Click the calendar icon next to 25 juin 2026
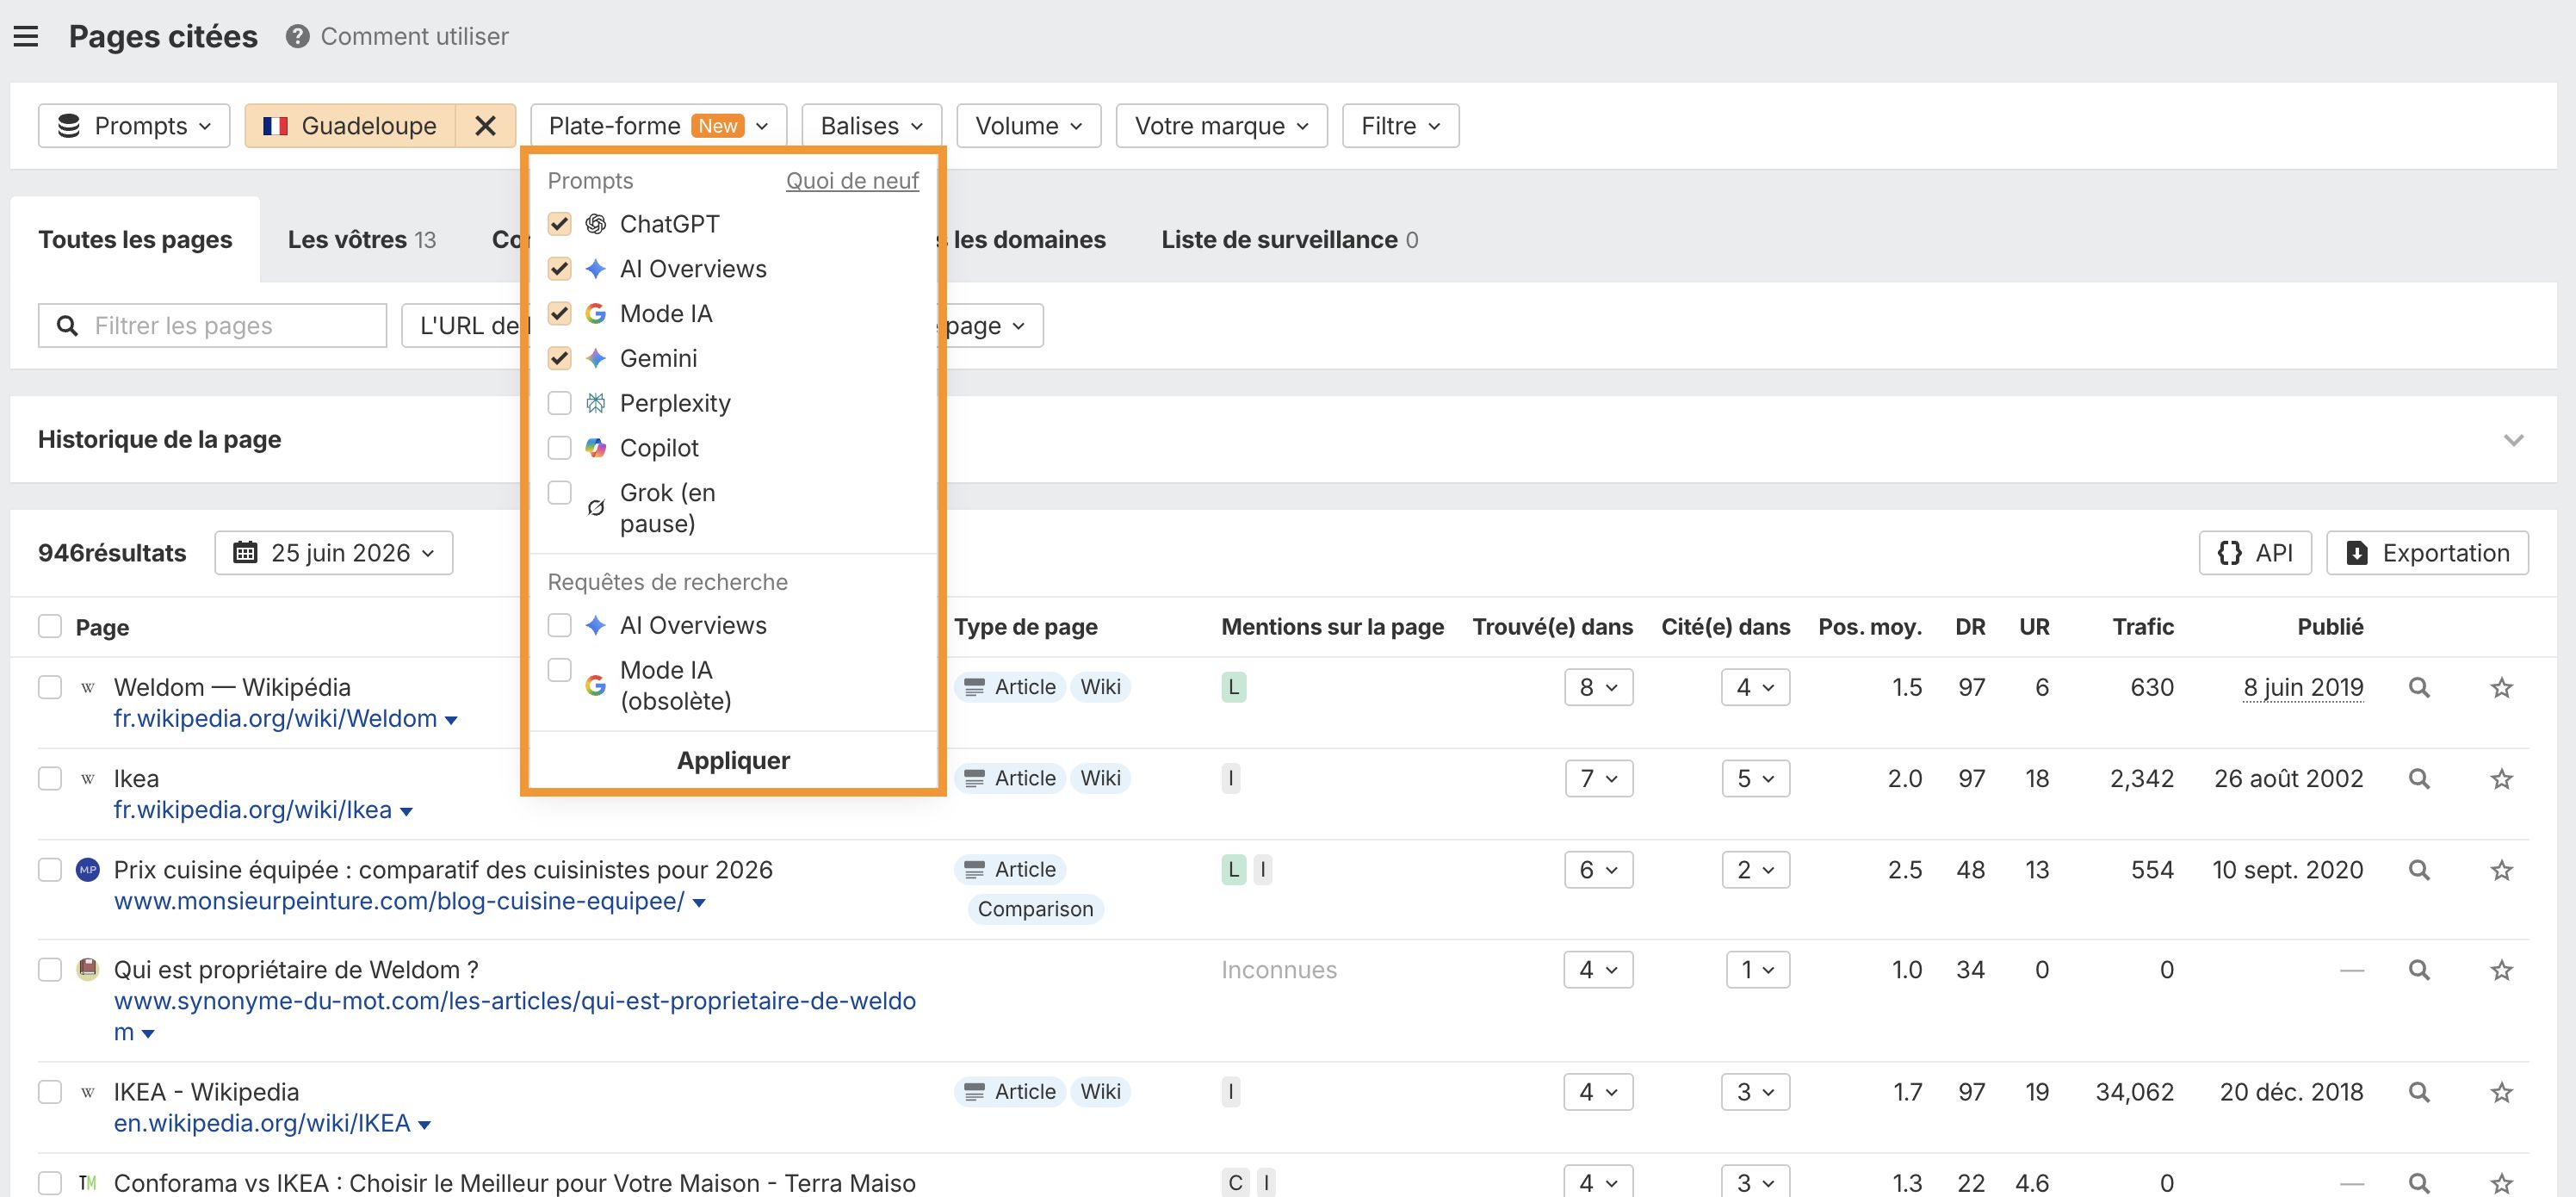This screenshot has height=1197, width=2576. click(x=245, y=553)
